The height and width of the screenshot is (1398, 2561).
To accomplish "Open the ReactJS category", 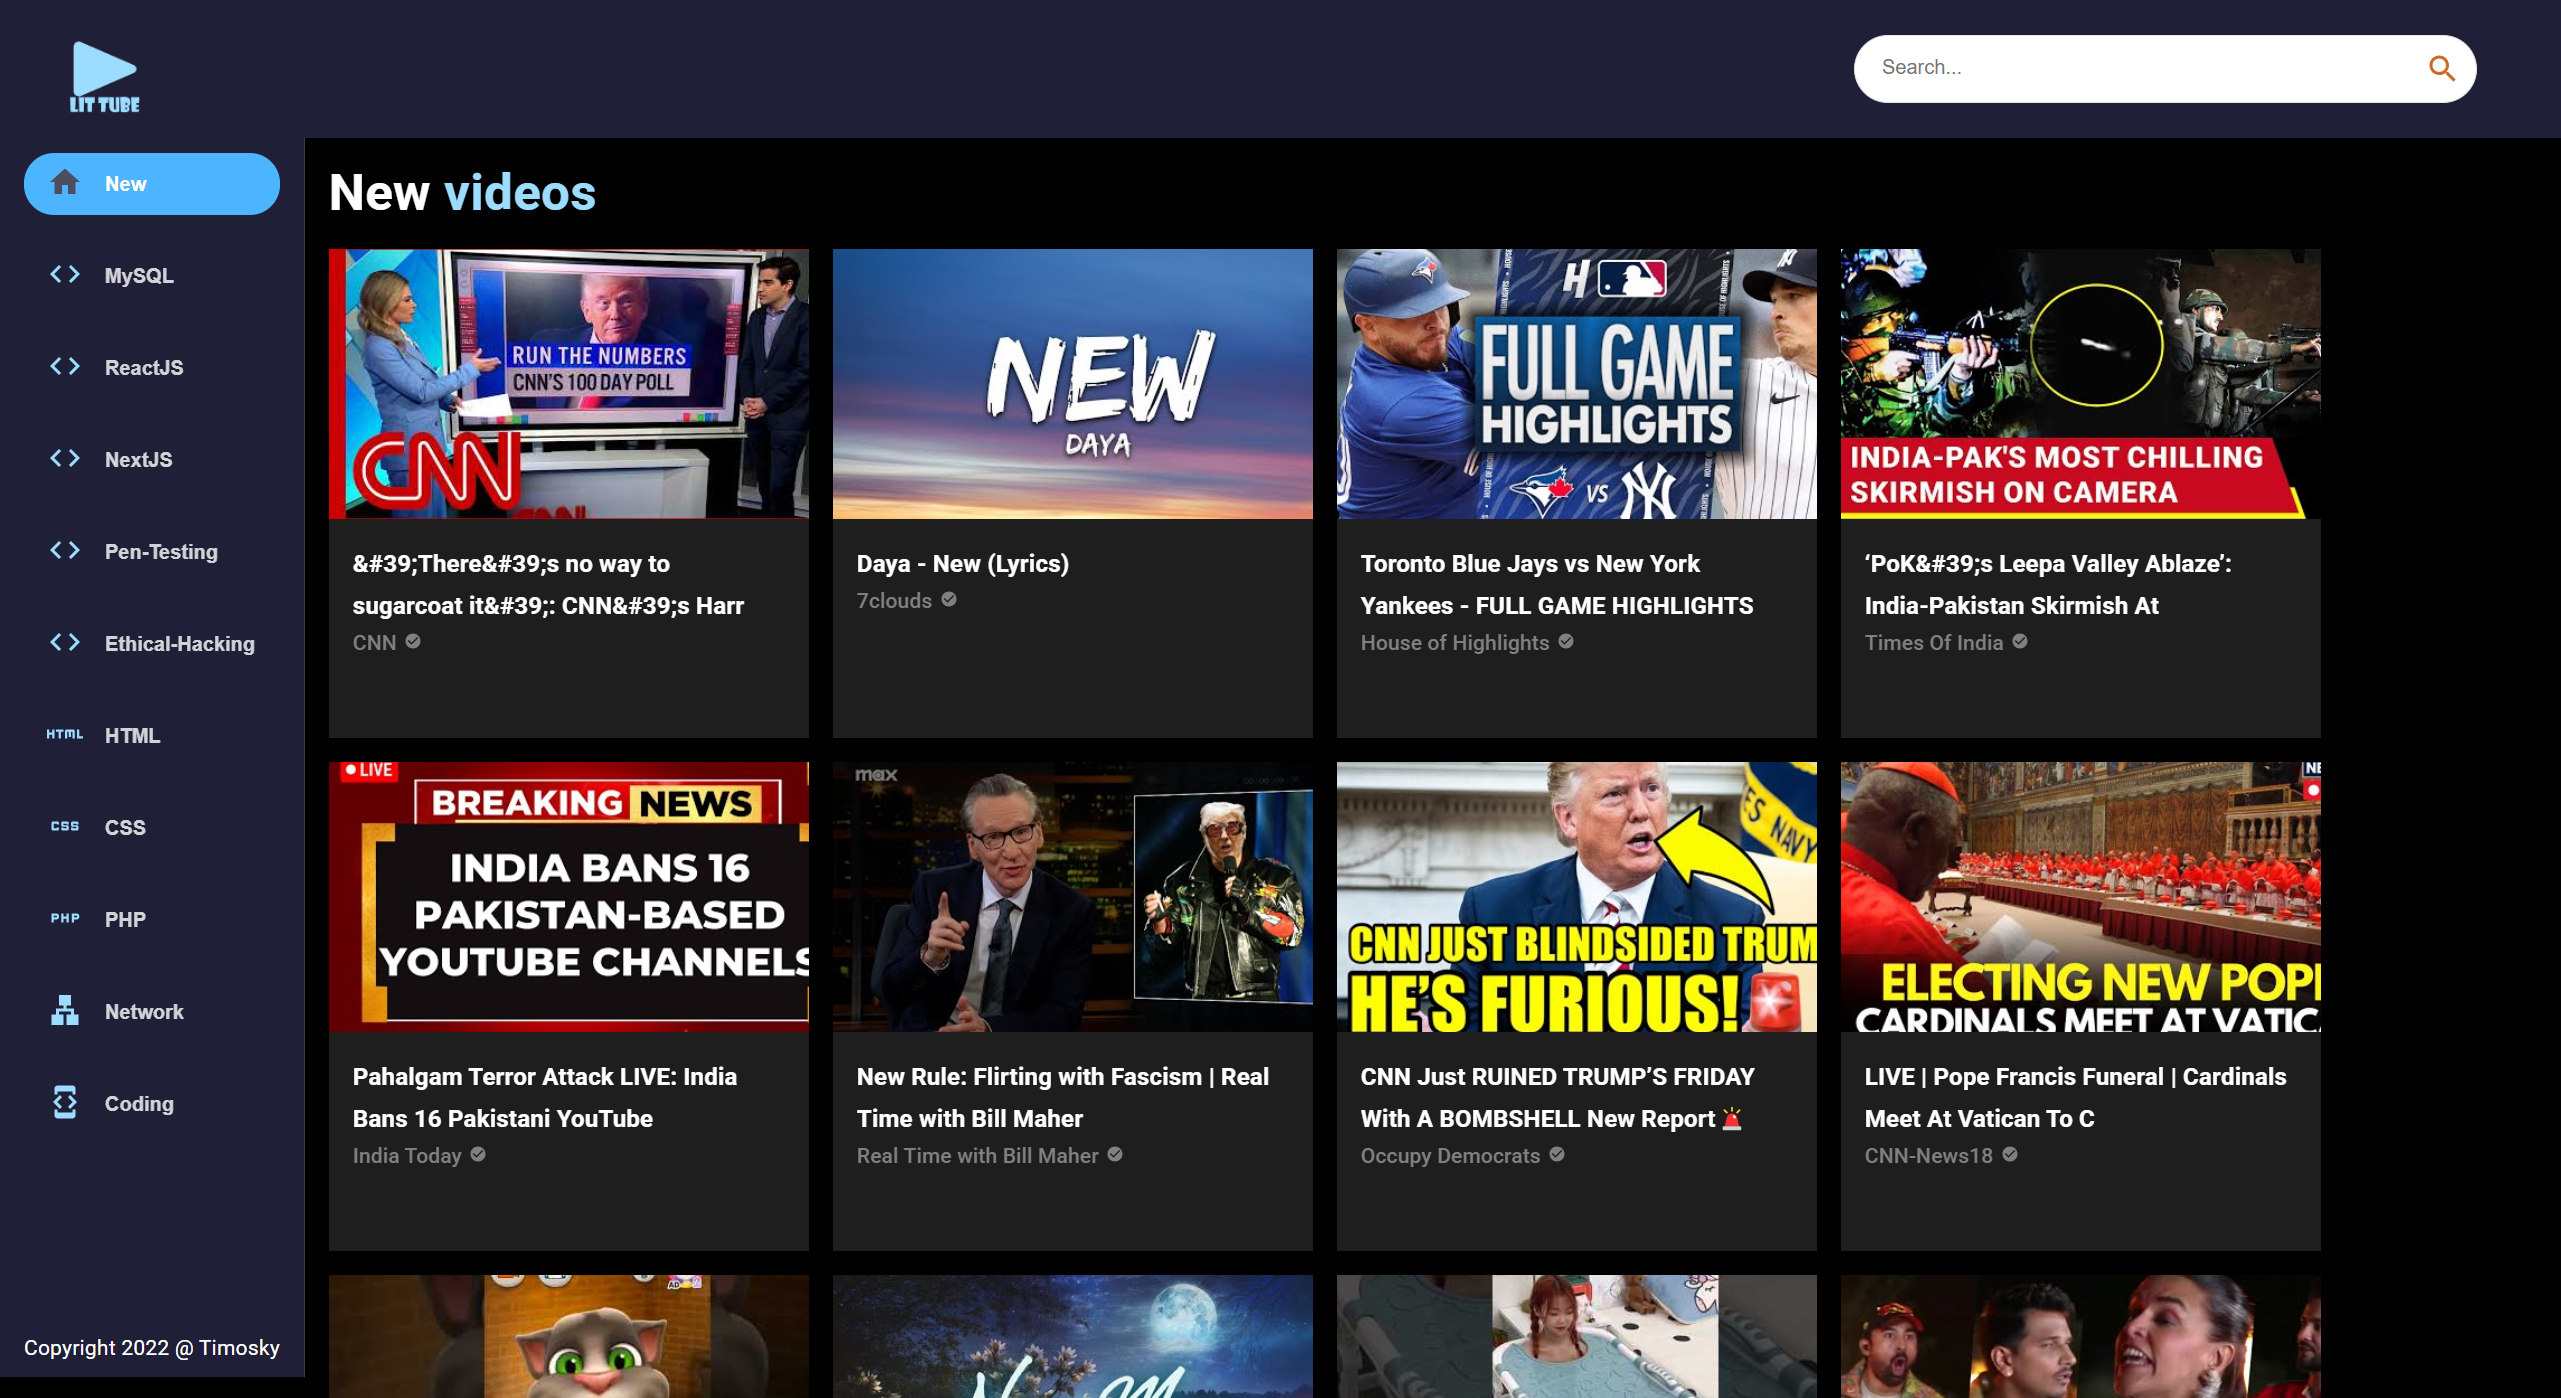I will click(x=152, y=368).
